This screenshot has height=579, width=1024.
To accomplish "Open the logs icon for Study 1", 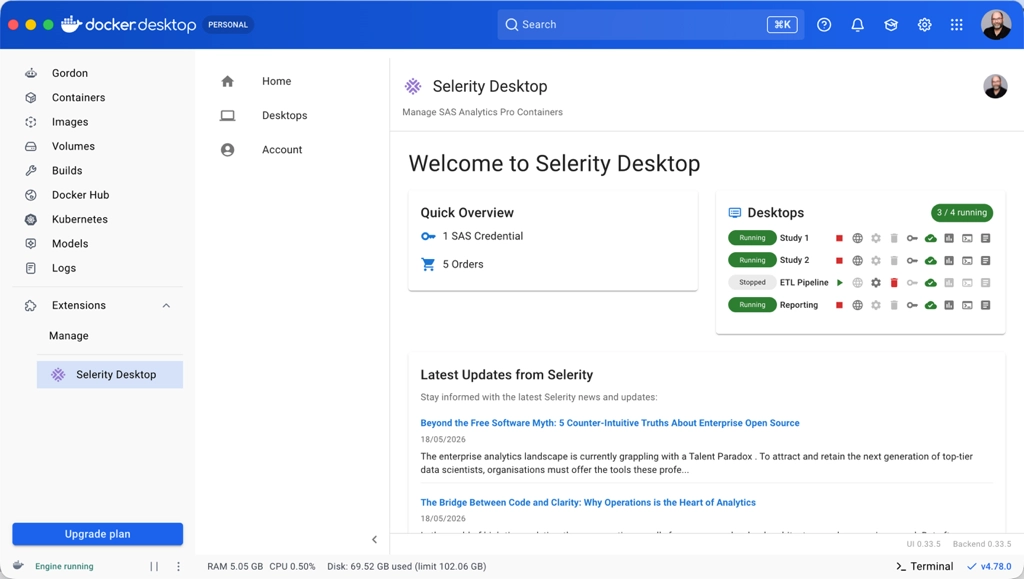I will [x=985, y=238].
